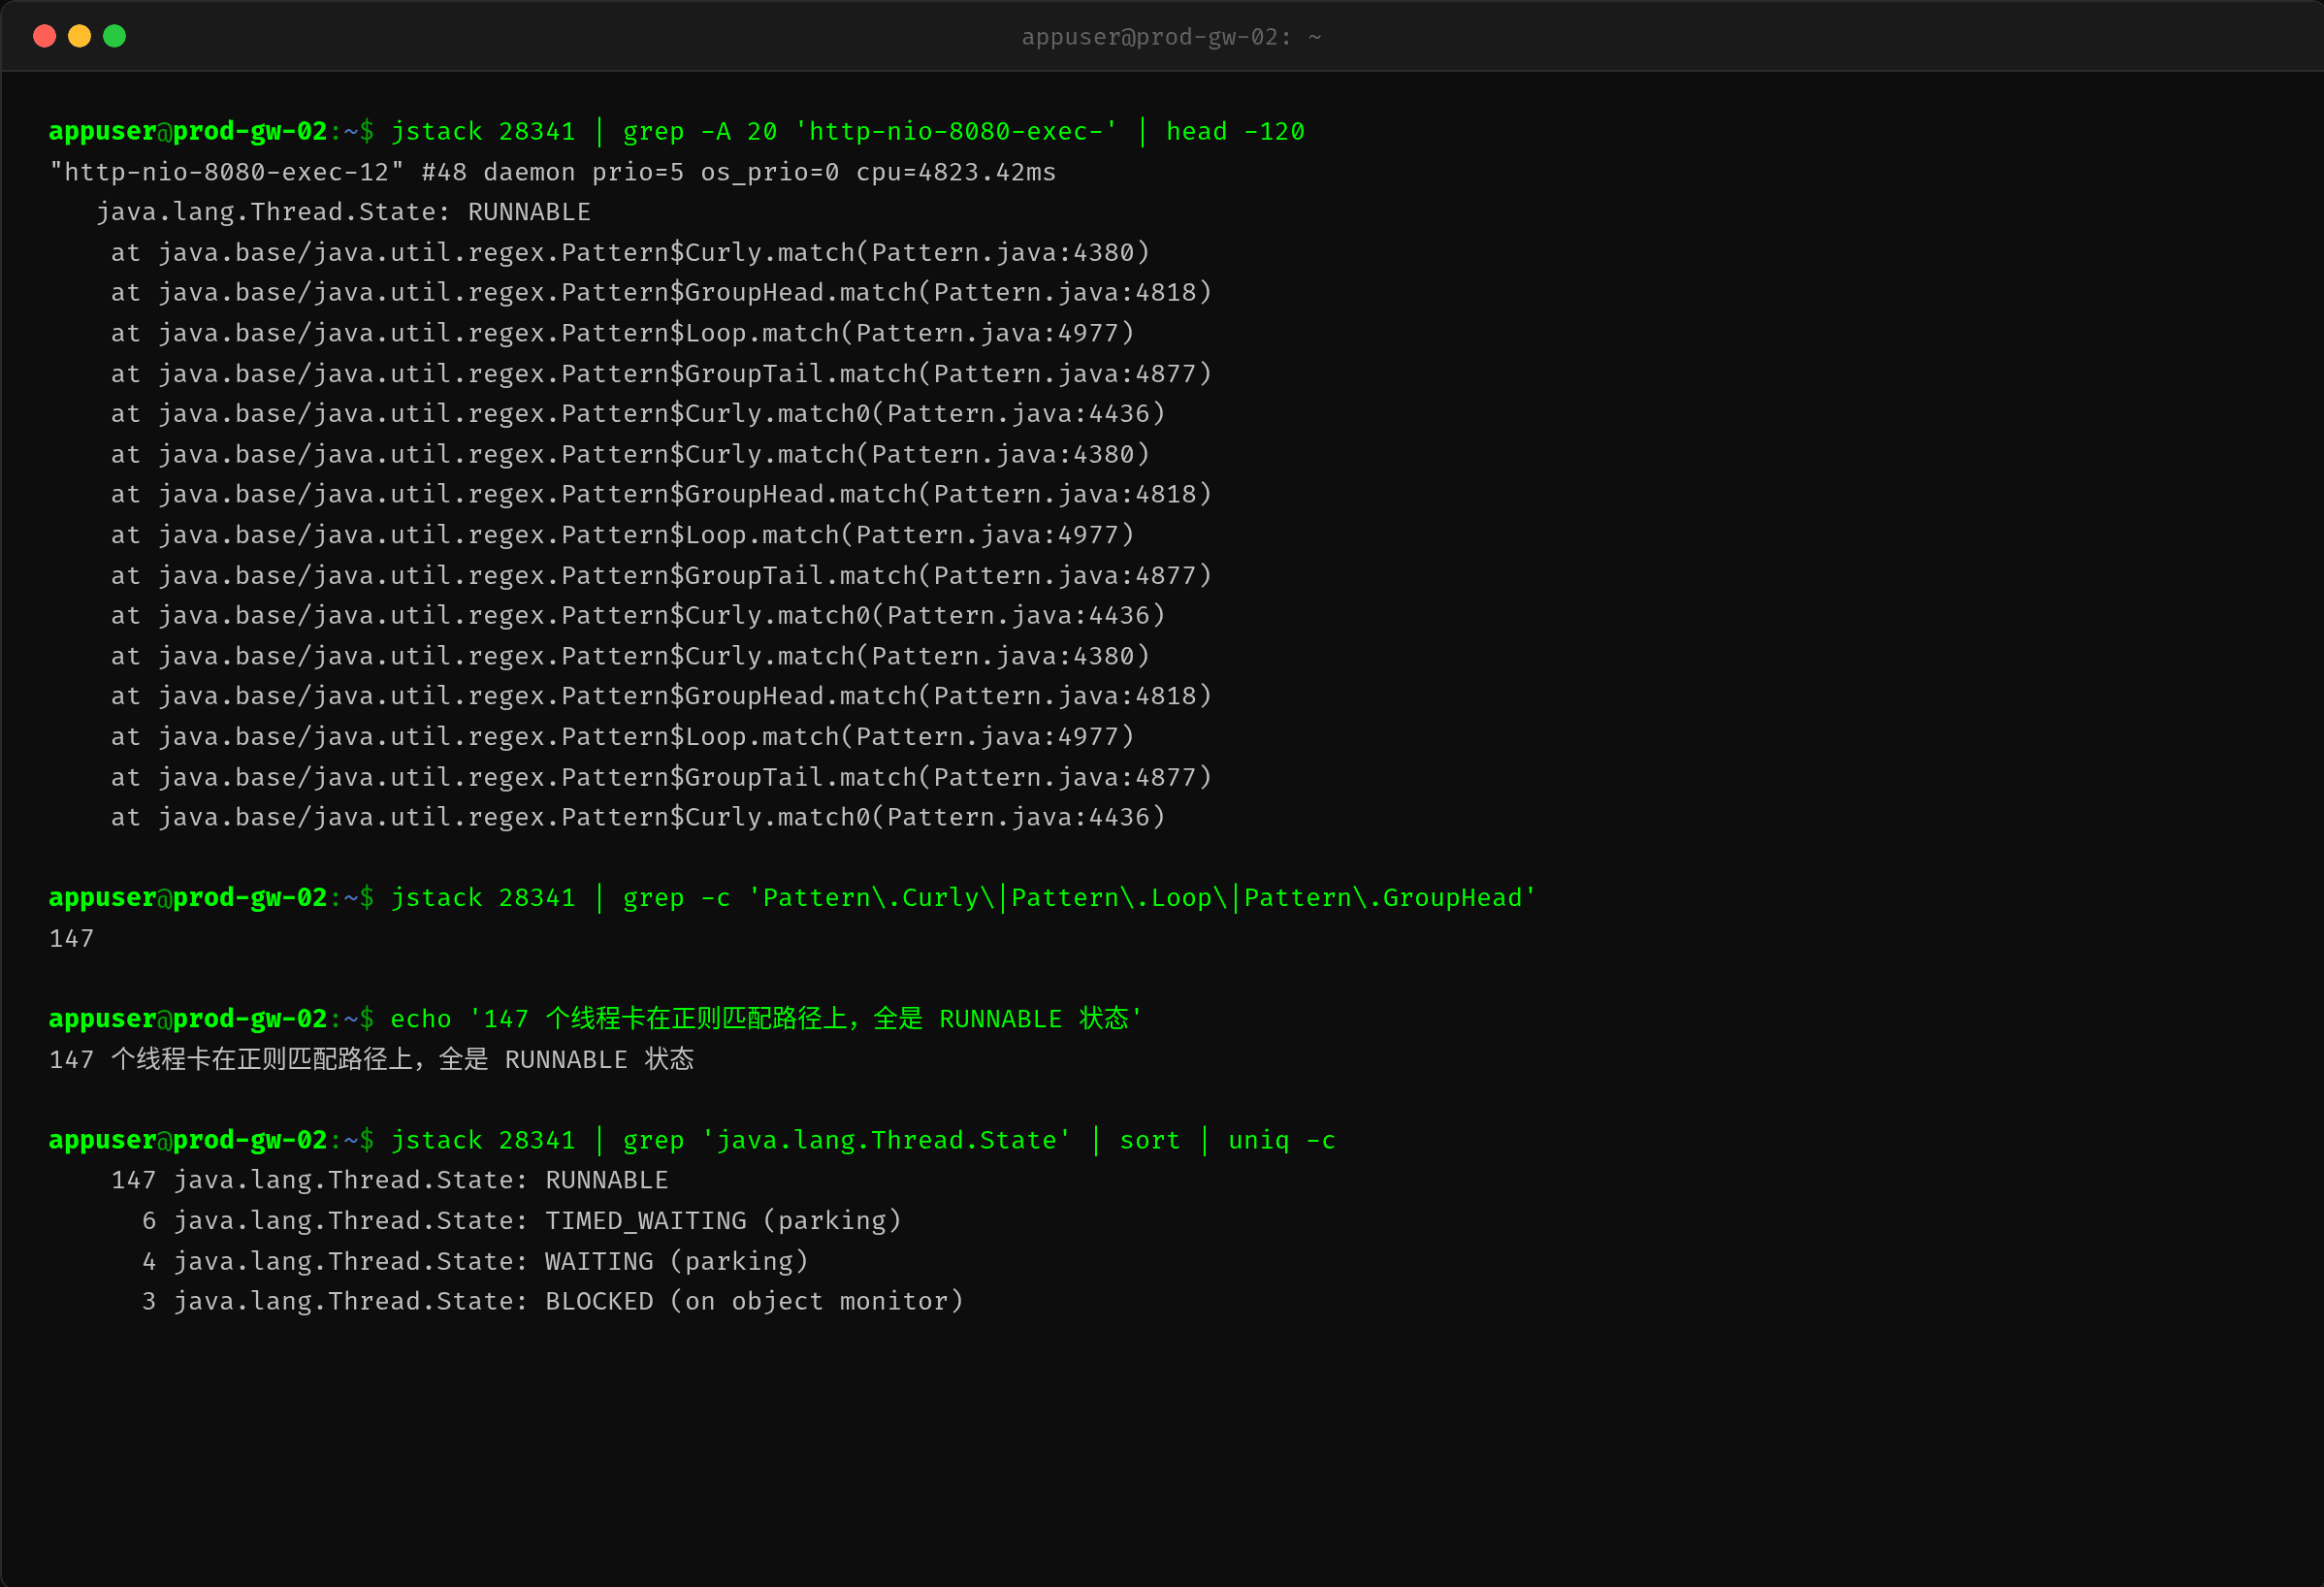Select the thread name "http-nio-8080-exec-12"
This screenshot has height=1587, width=2324.
[x=227, y=172]
